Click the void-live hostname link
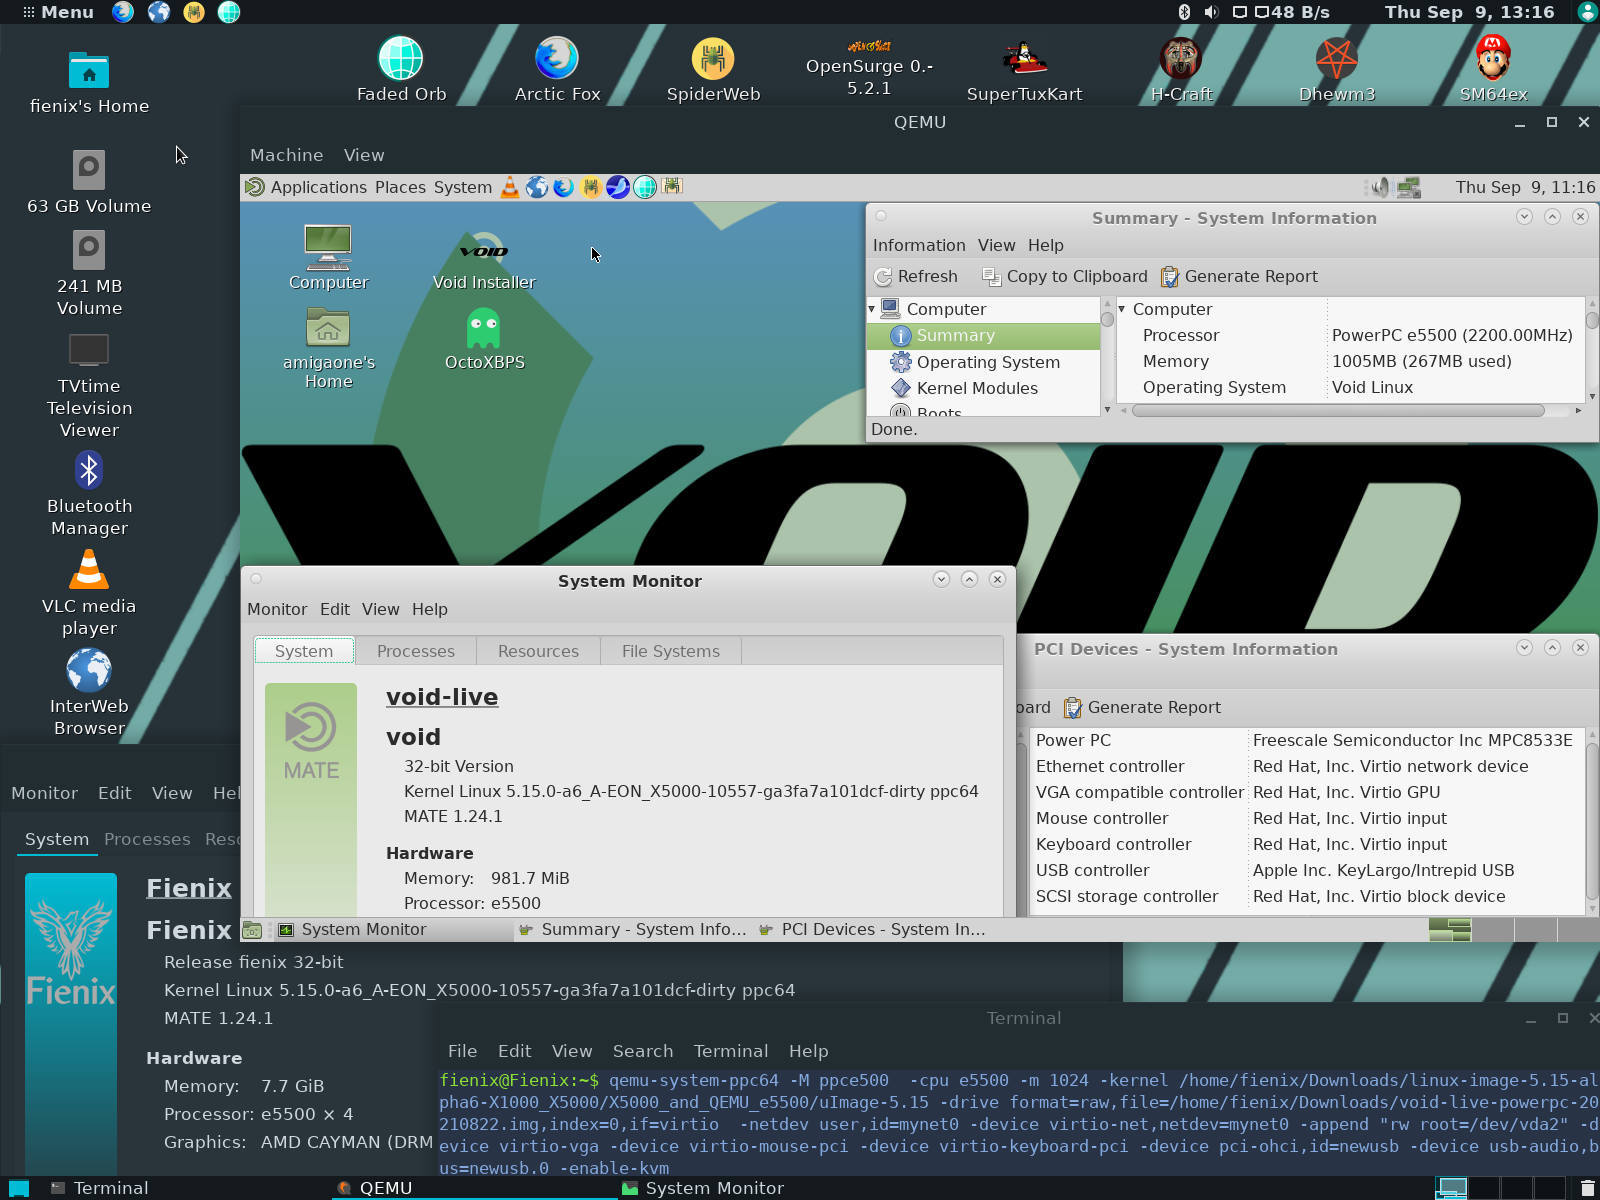1600x1200 pixels. 442,697
